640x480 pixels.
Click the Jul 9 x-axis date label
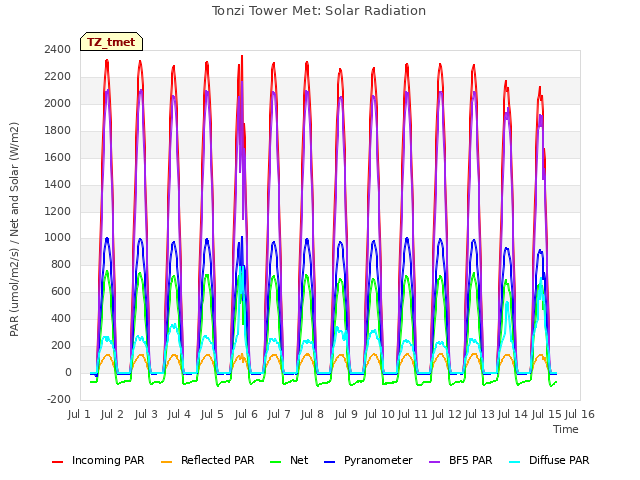pyautogui.click(x=346, y=414)
